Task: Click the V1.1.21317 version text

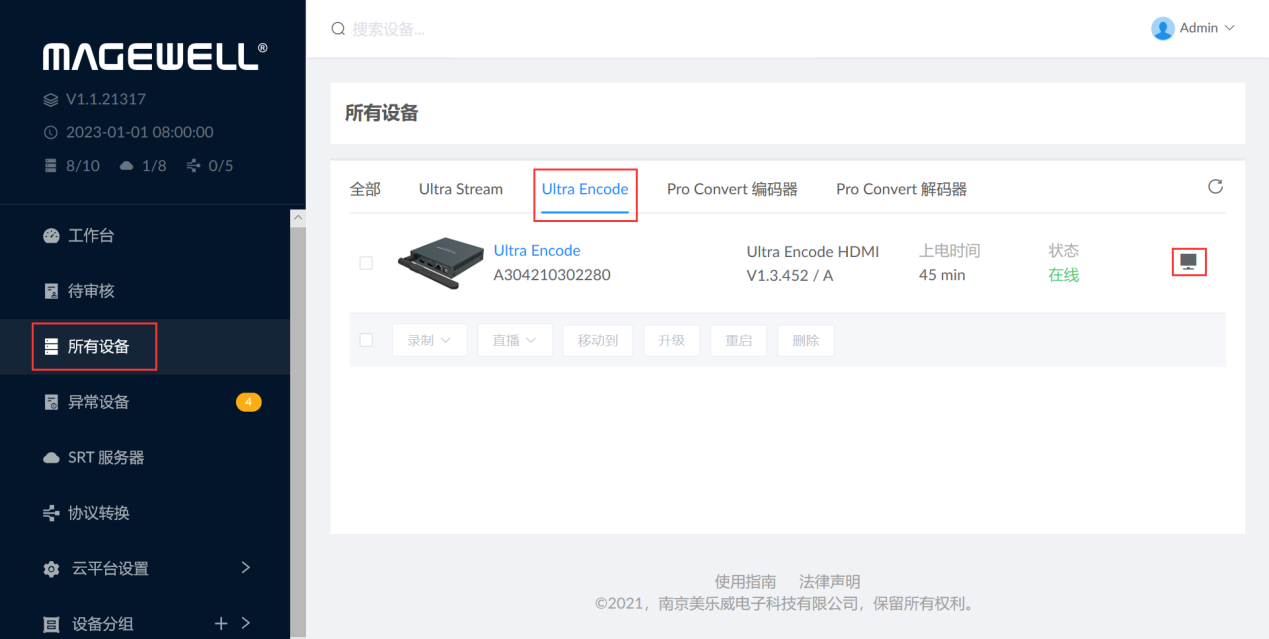Action: (106, 100)
